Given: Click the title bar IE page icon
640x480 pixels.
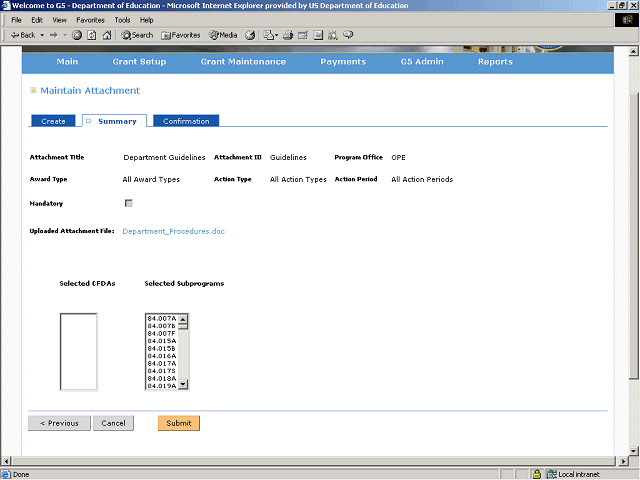Looking at the screenshot, I should 6,5.
